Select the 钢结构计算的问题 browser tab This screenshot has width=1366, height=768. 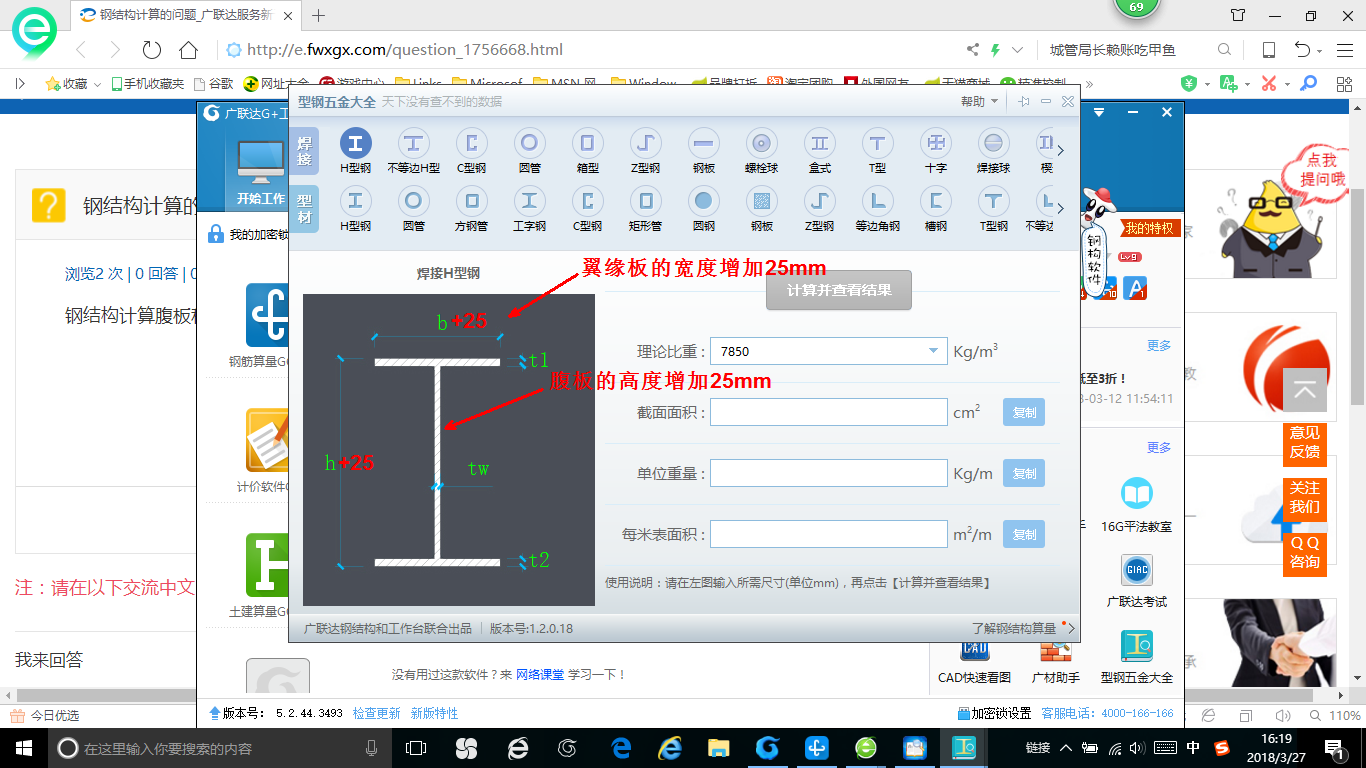[185, 15]
